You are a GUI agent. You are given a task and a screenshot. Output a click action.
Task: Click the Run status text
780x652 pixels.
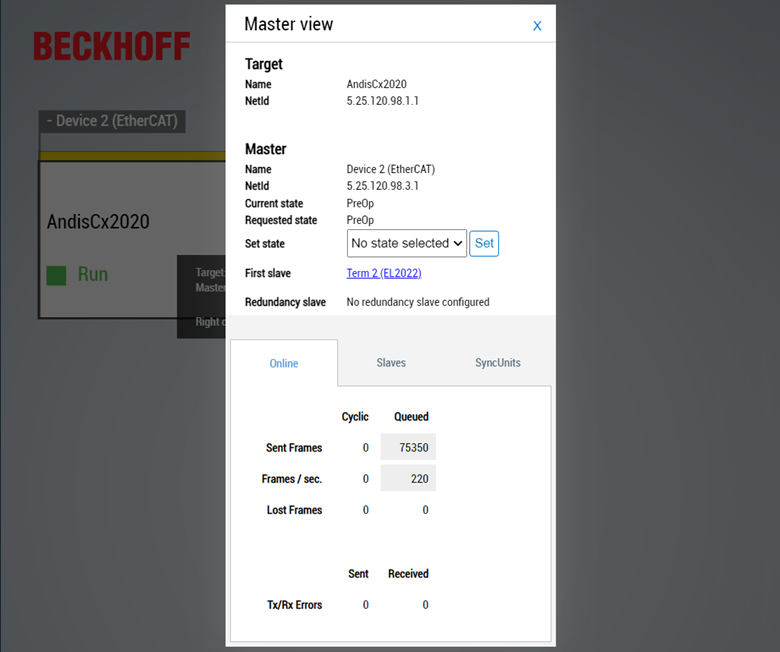tap(93, 275)
